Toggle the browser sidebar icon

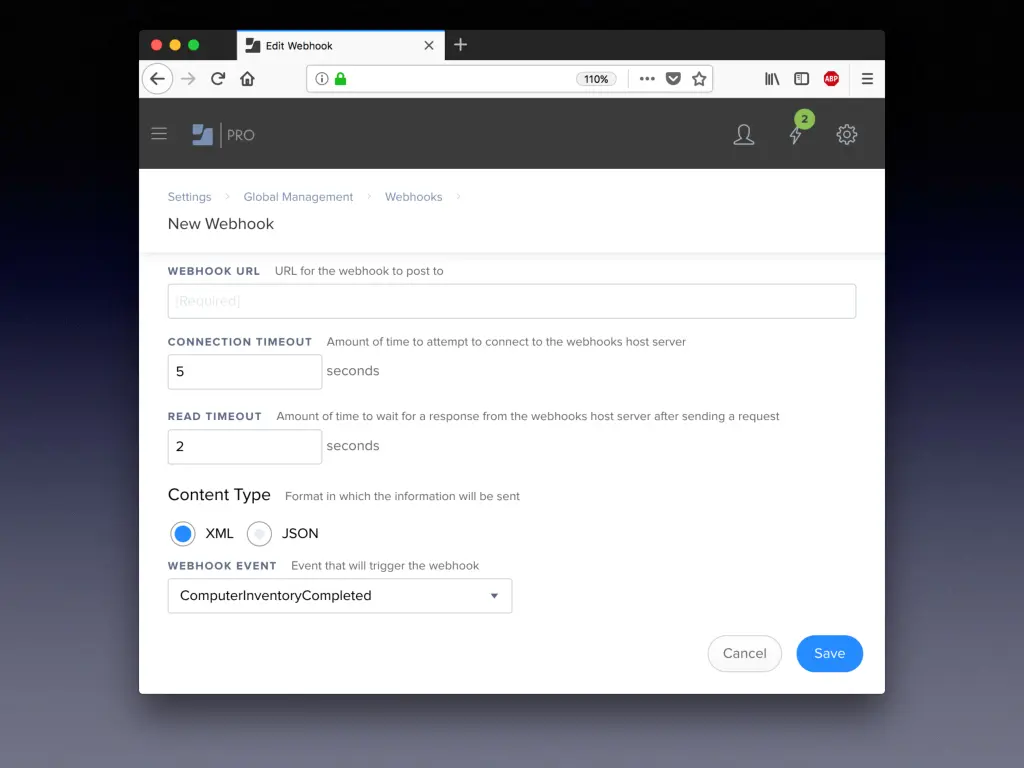tap(801, 79)
